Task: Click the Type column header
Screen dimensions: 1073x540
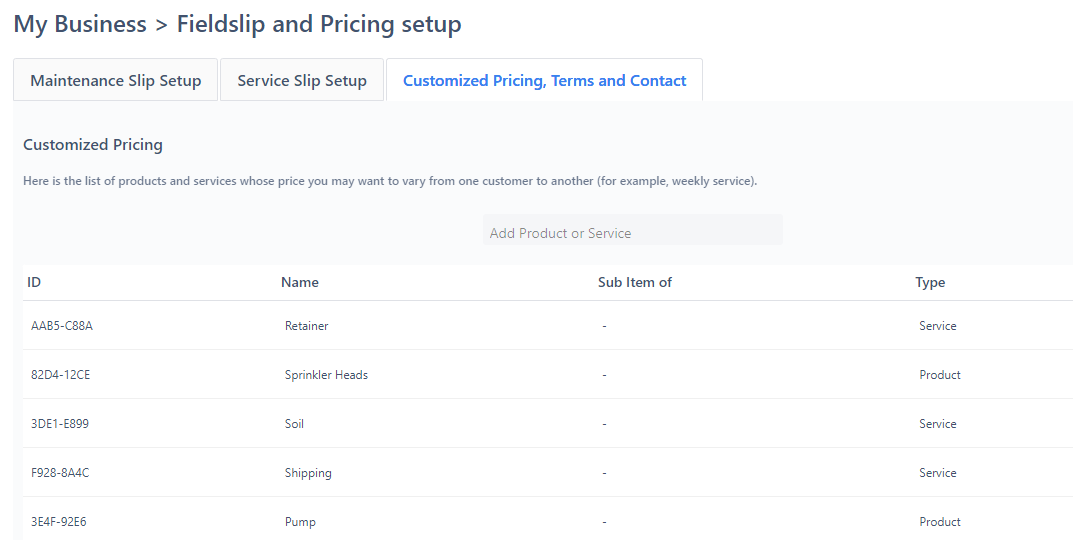Action: point(930,282)
